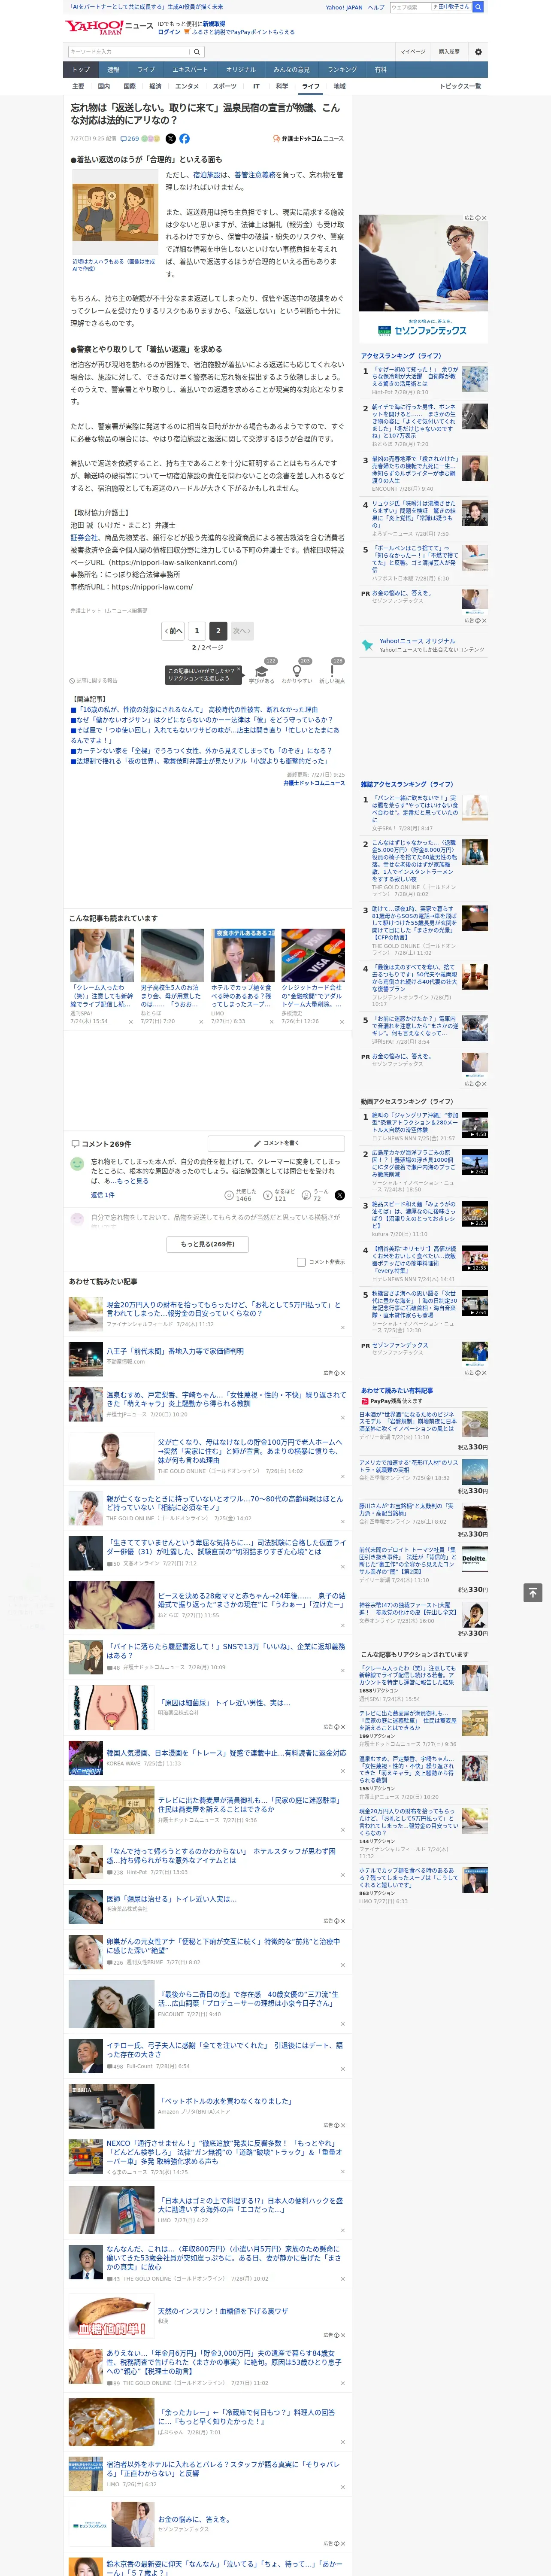Screen dimensions: 551x2576
Task: Click the マイページ link
Action: pyautogui.click(x=413, y=52)
